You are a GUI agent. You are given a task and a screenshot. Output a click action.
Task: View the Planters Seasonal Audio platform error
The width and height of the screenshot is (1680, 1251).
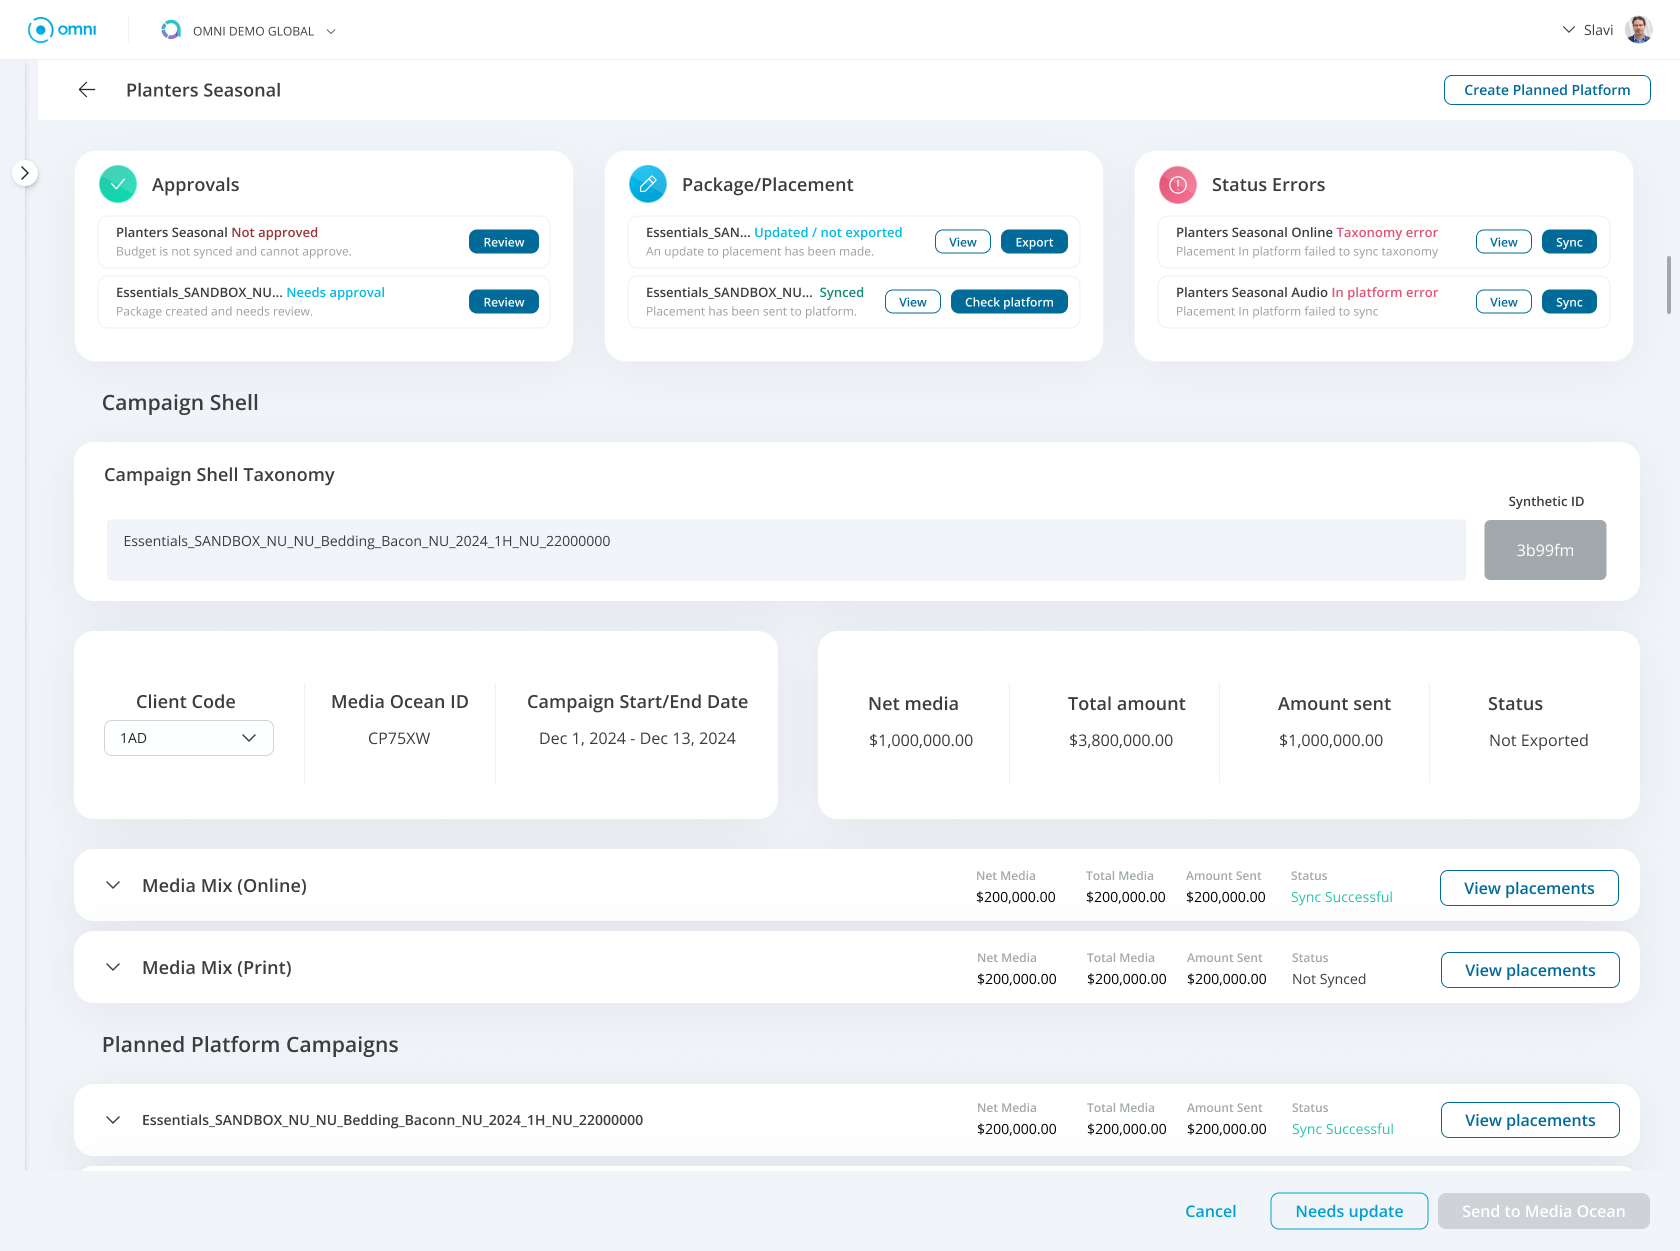(1504, 302)
